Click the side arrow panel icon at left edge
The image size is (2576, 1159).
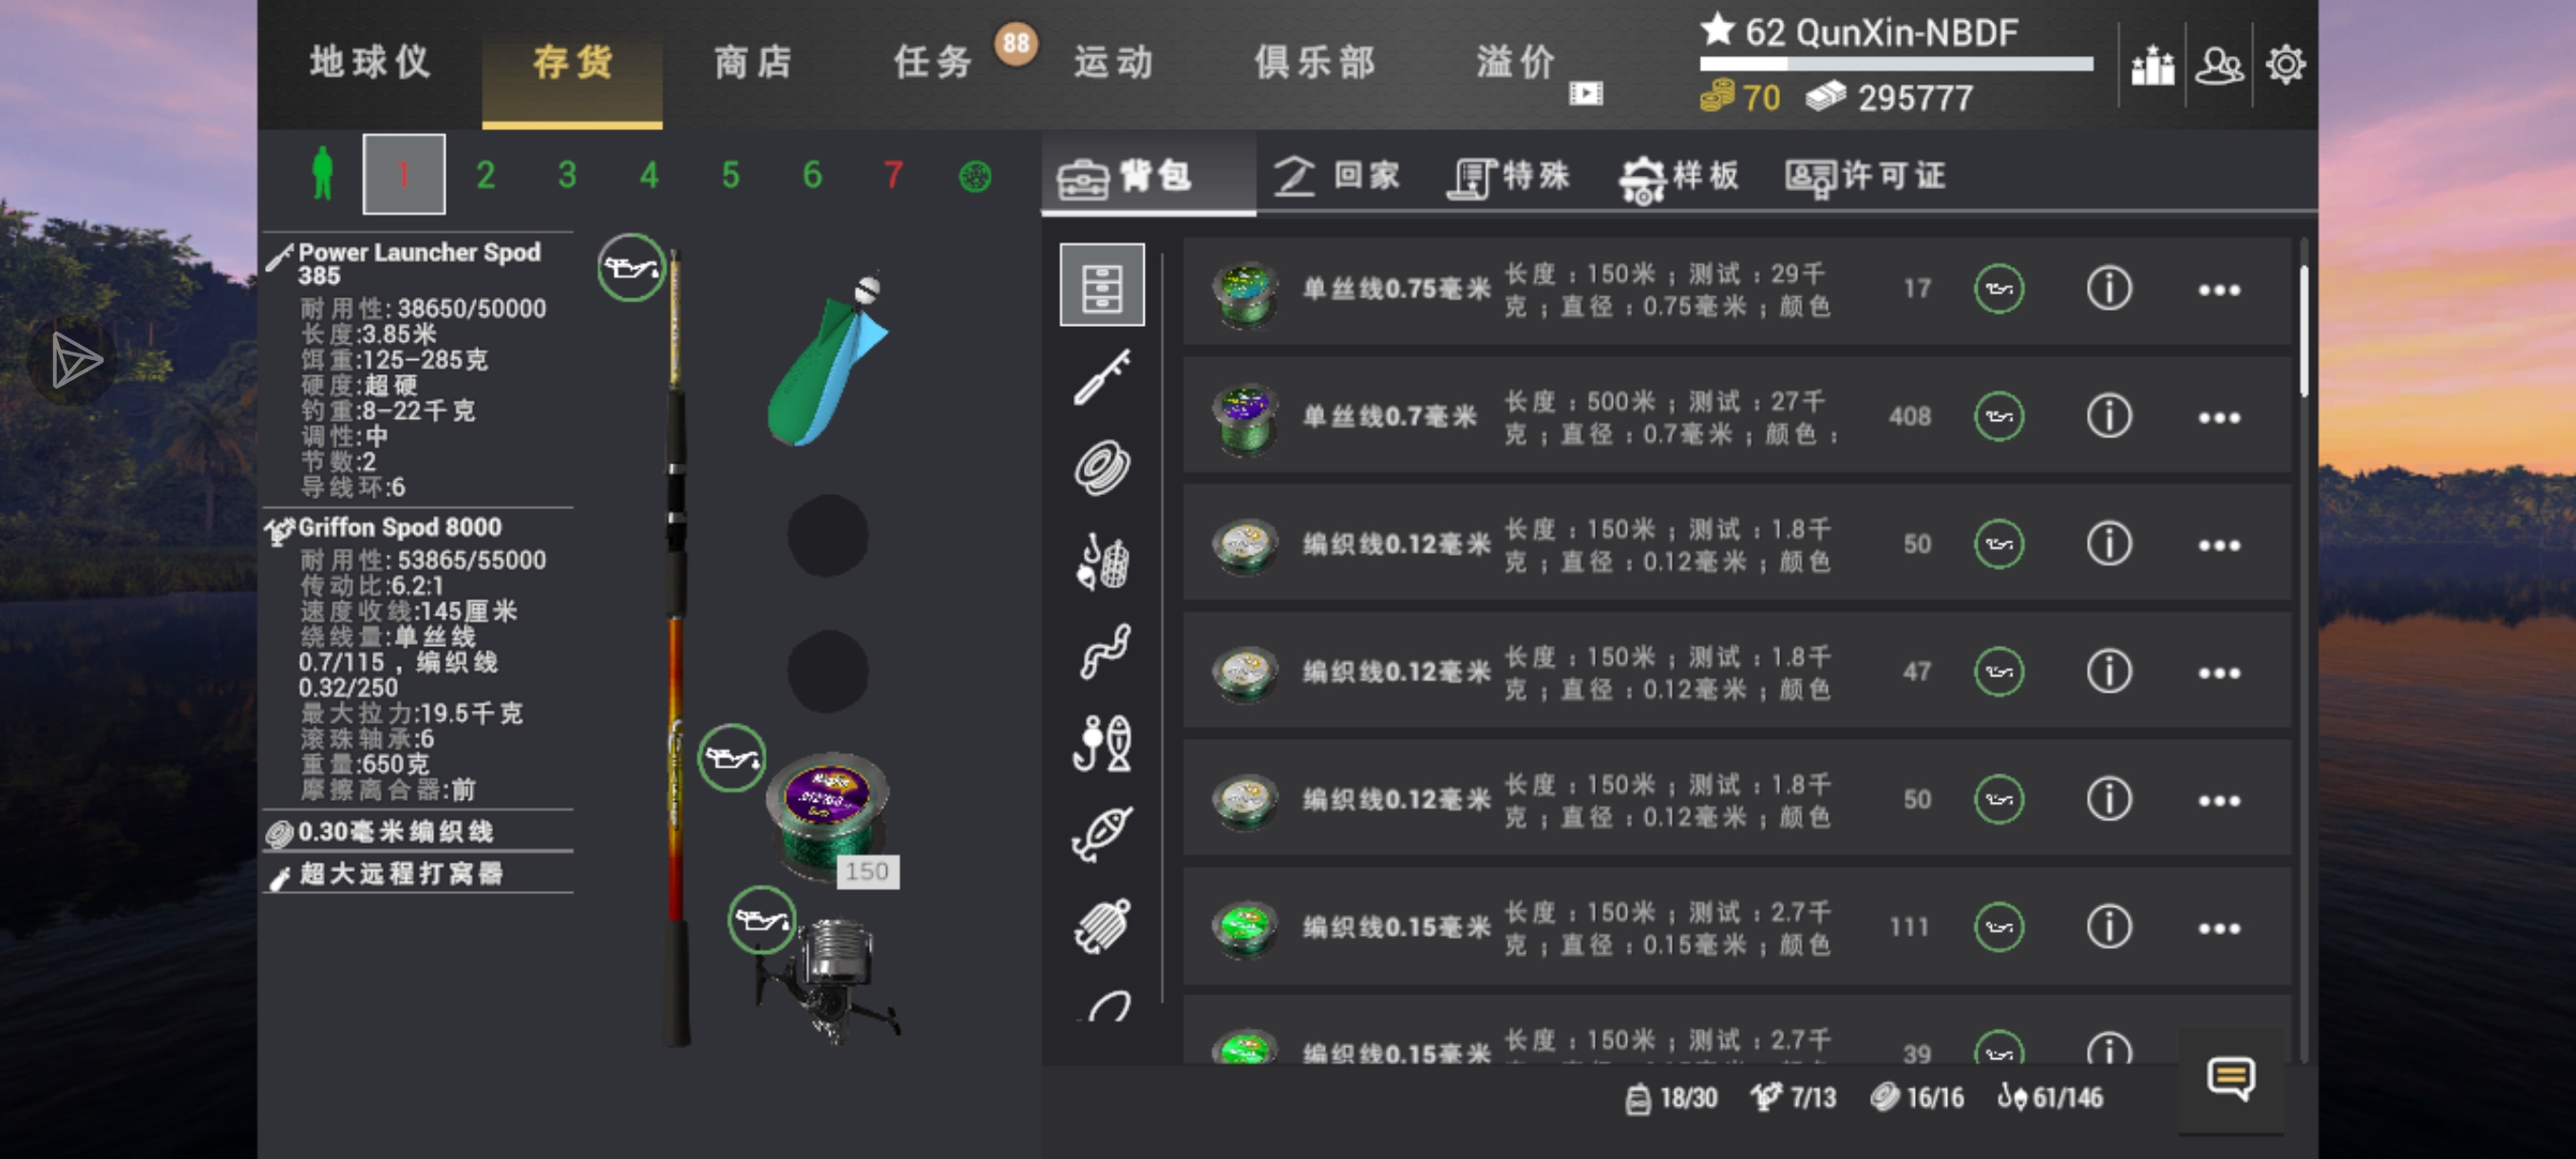coord(74,360)
